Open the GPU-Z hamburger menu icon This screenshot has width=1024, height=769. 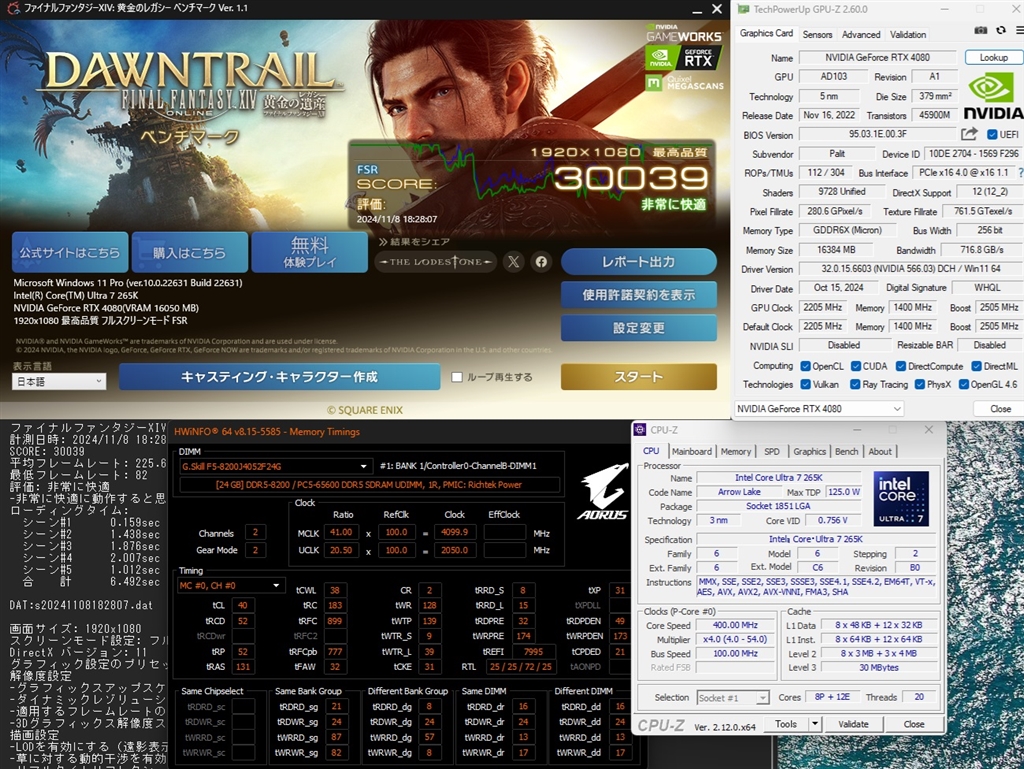pyautogui.click(x=1019, y=30)
